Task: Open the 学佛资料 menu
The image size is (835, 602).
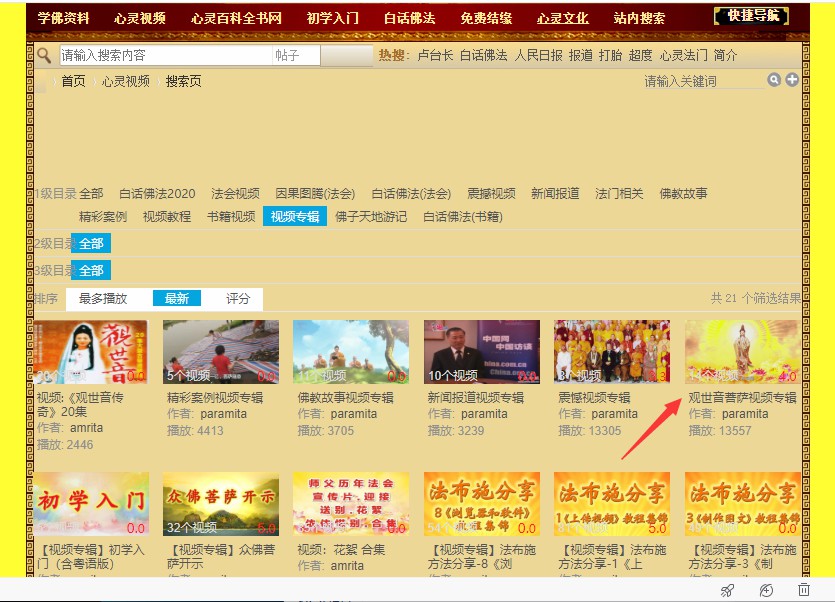Action: 63,18
